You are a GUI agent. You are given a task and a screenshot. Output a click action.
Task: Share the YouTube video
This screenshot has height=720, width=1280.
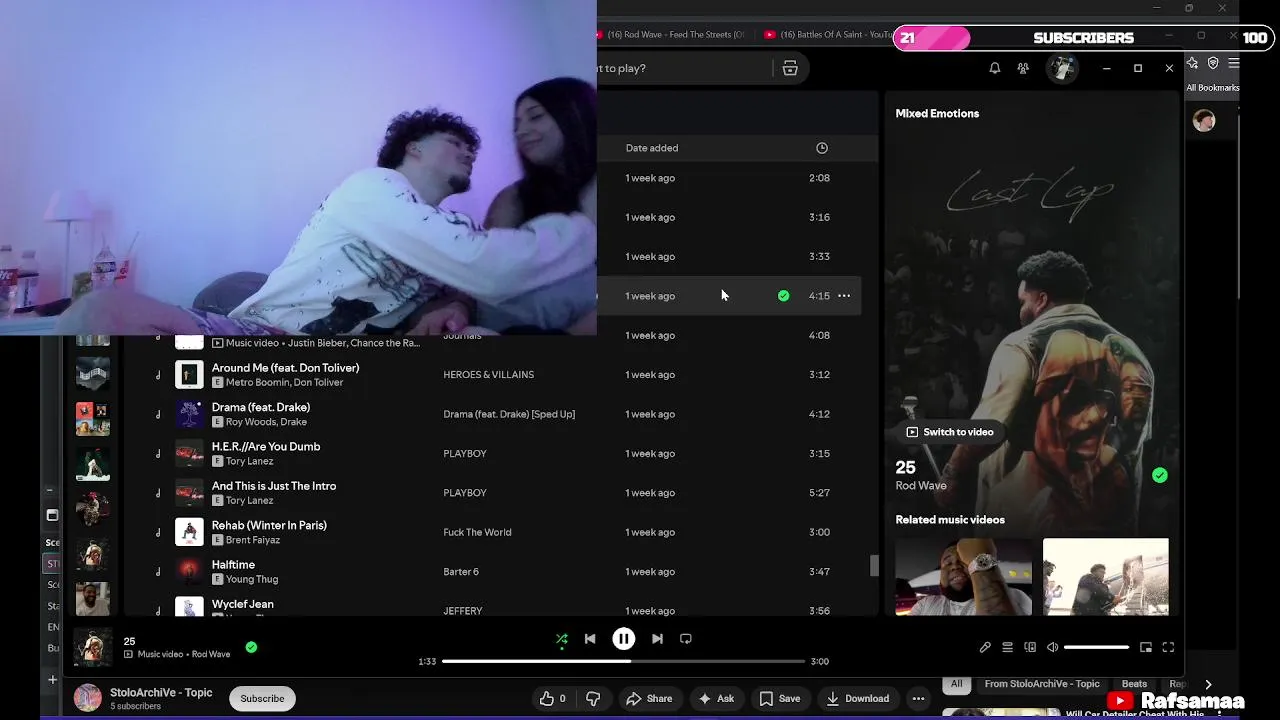[647, 699]
